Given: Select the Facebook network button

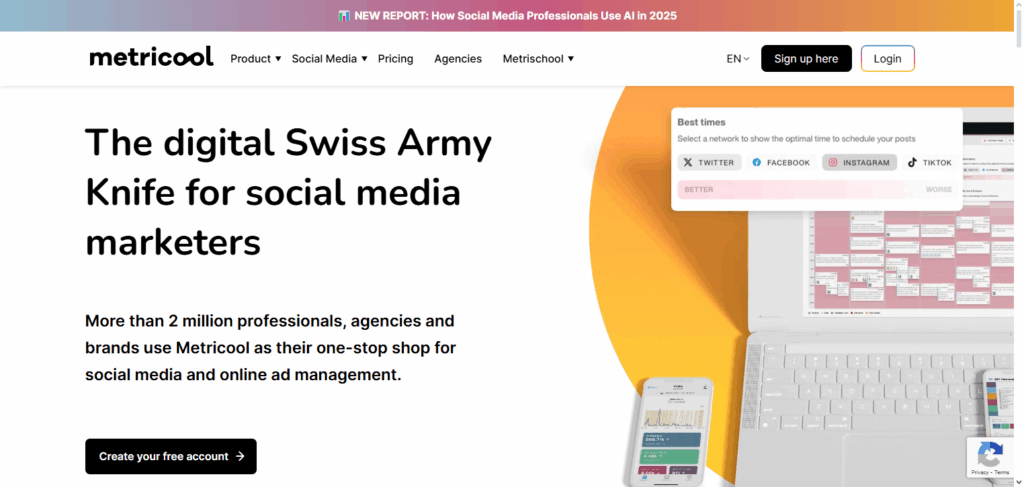Looking at the screenshot, I should pyautogui.click(x=781, y=163).
